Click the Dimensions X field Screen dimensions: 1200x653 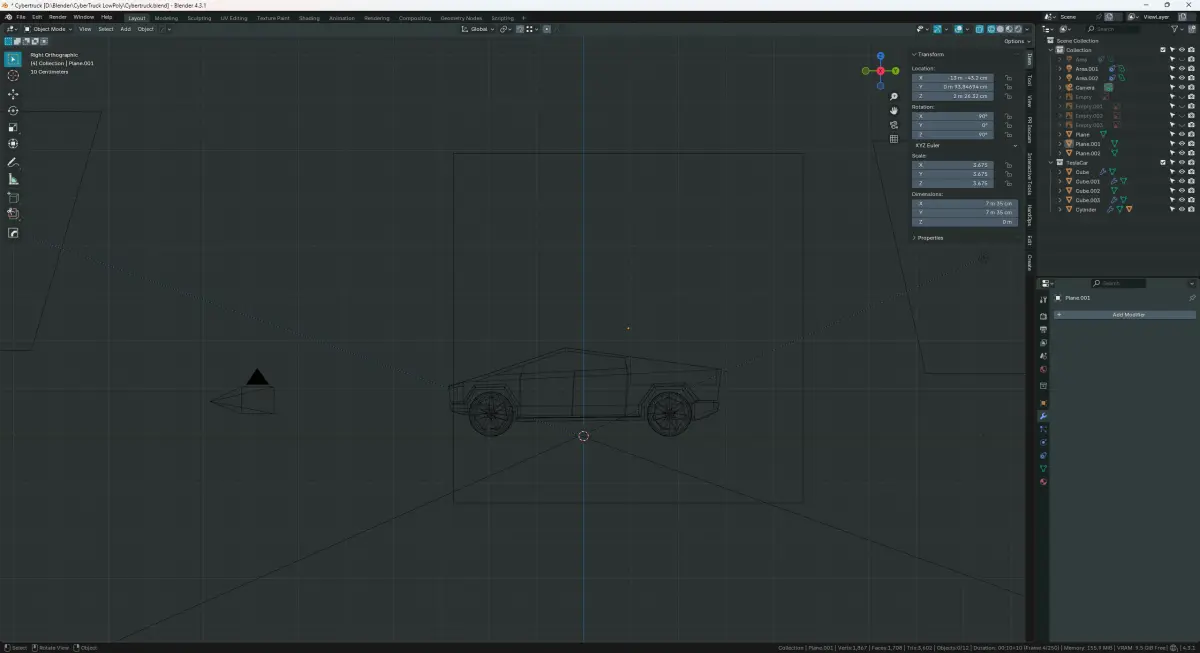[965, 203]
